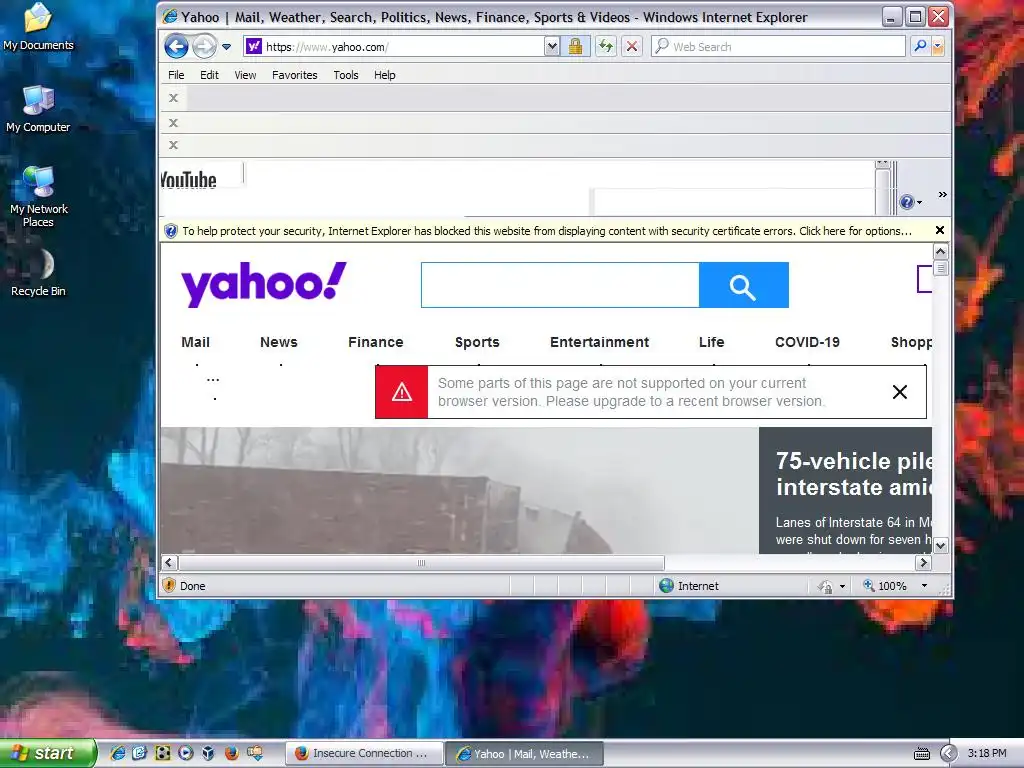
Task: Open the View menu
Action: coord(245,75)
